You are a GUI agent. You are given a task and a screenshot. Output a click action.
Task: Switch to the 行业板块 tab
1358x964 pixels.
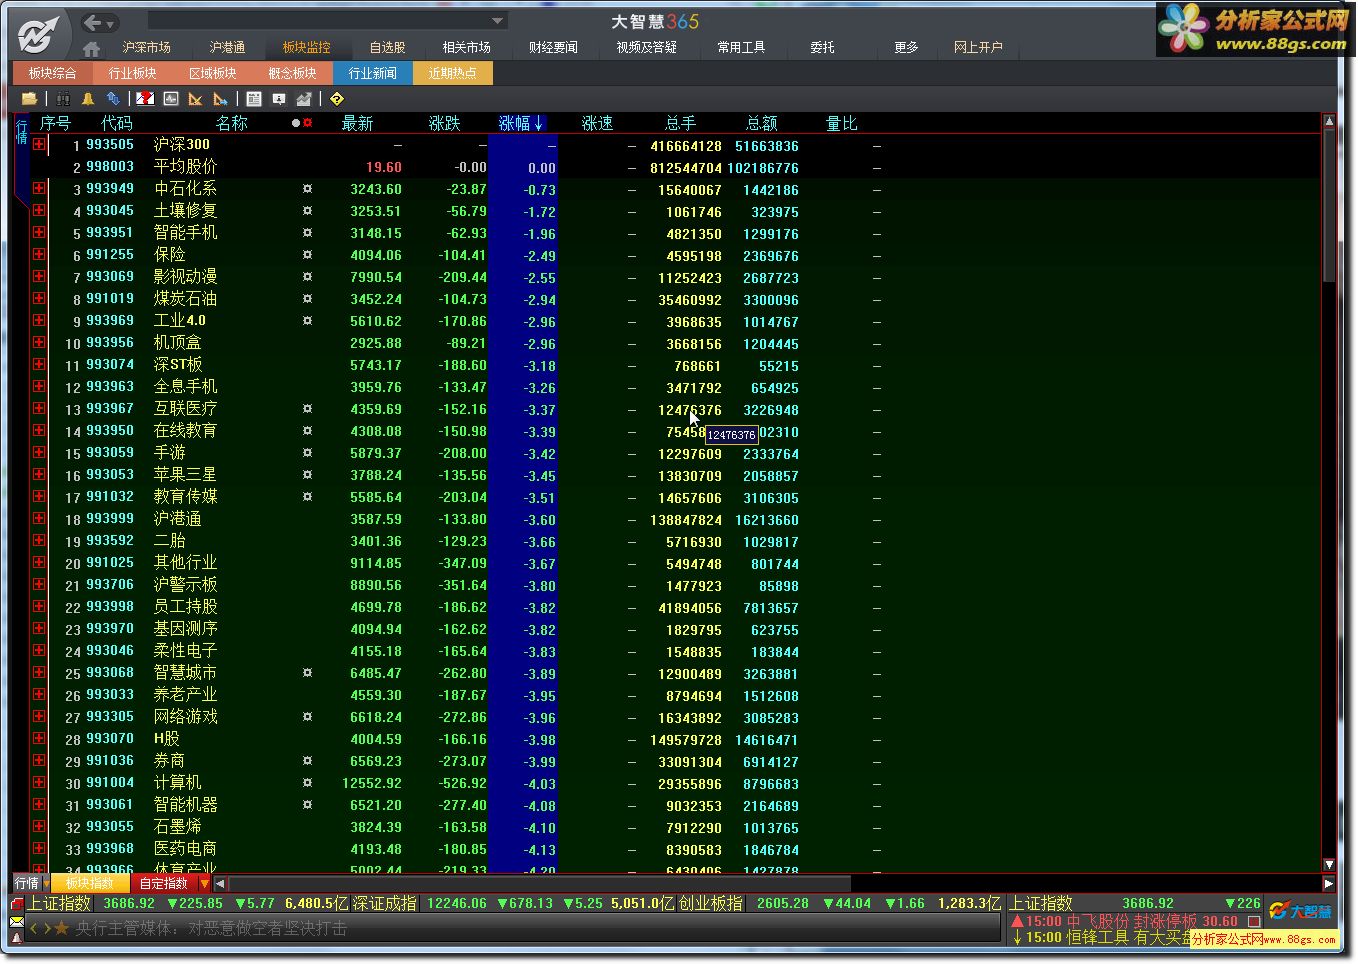[x=132, y=73]
